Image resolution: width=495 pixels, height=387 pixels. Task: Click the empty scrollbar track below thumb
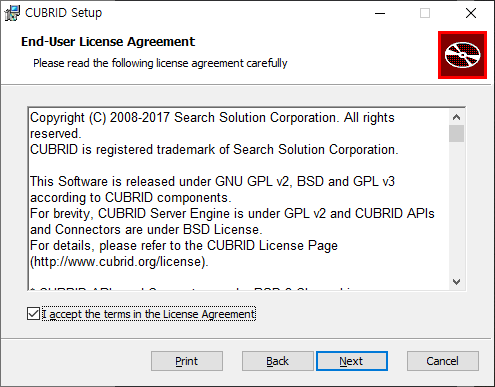point(456,208)
